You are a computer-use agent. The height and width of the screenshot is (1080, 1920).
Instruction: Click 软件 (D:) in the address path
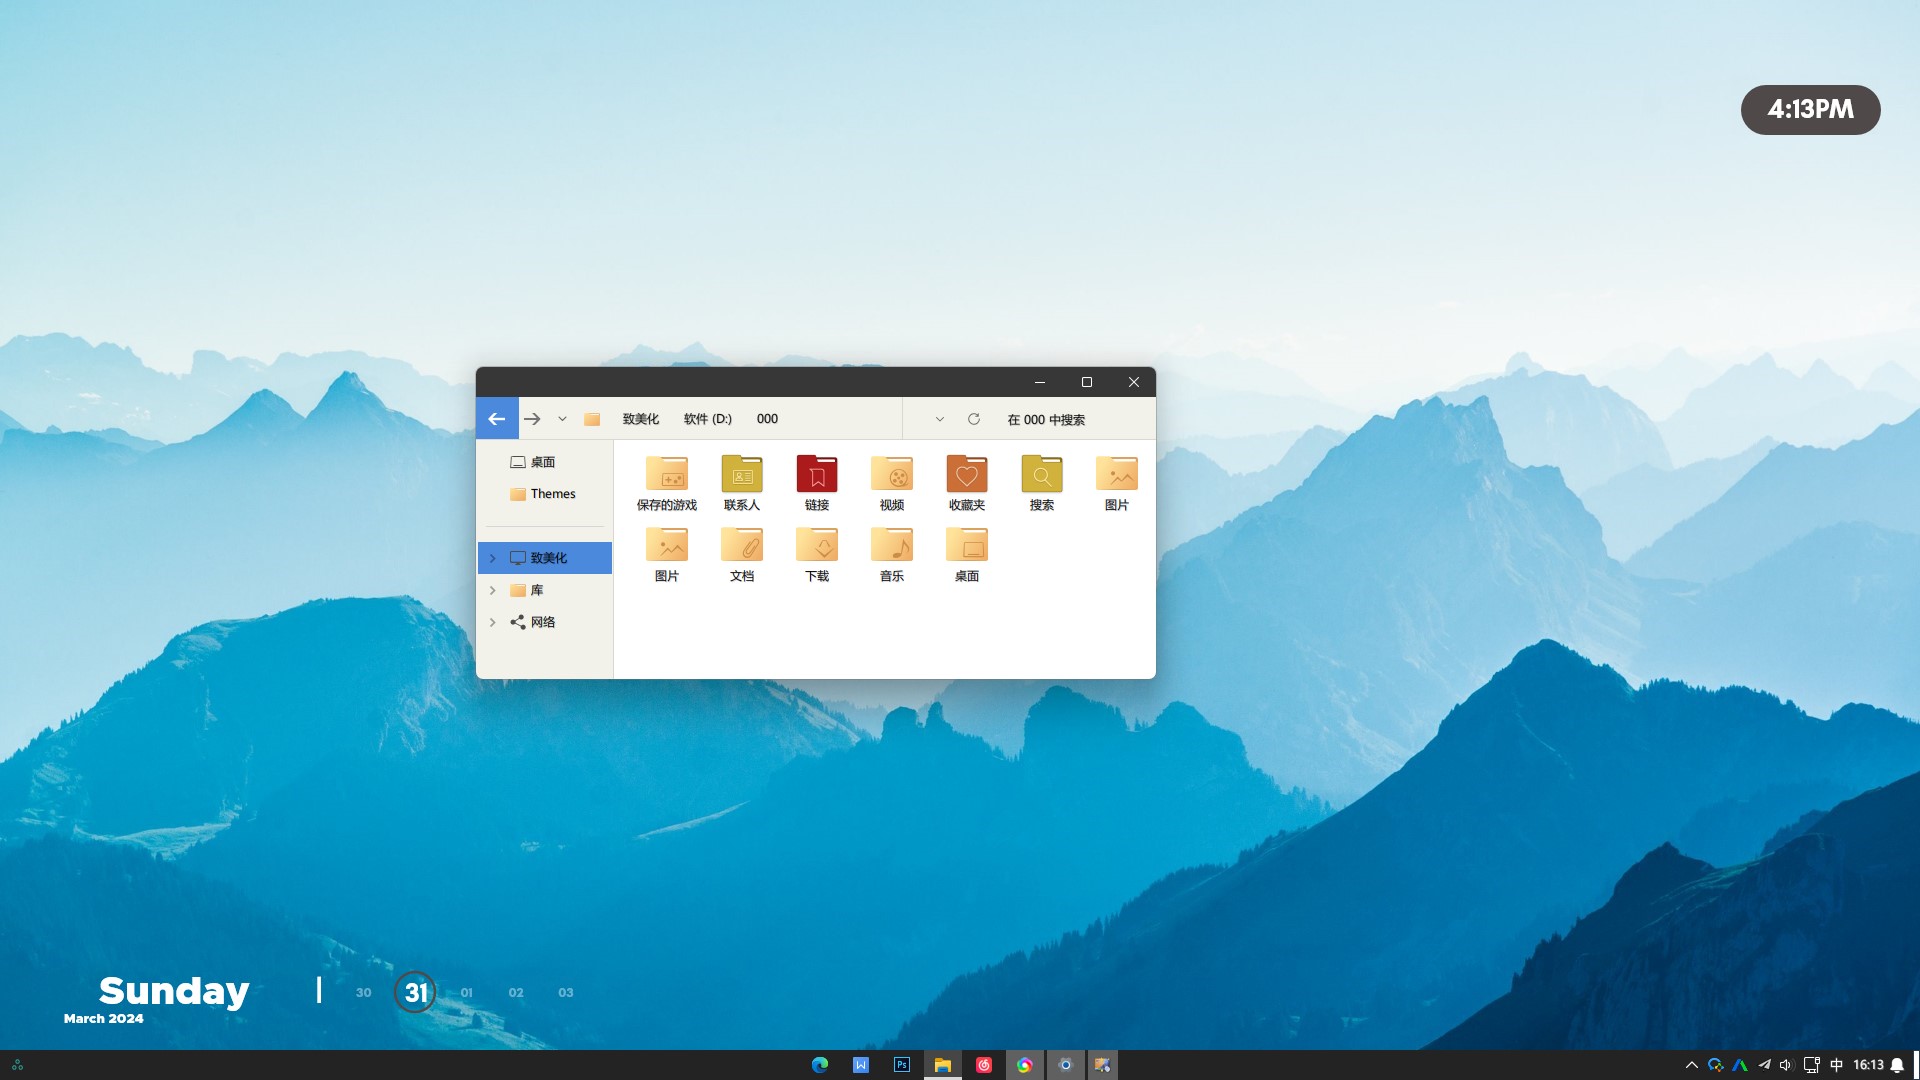click(707, 419)
